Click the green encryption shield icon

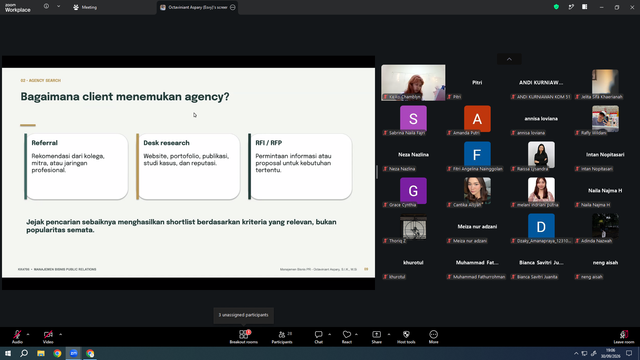click(556, 7)
